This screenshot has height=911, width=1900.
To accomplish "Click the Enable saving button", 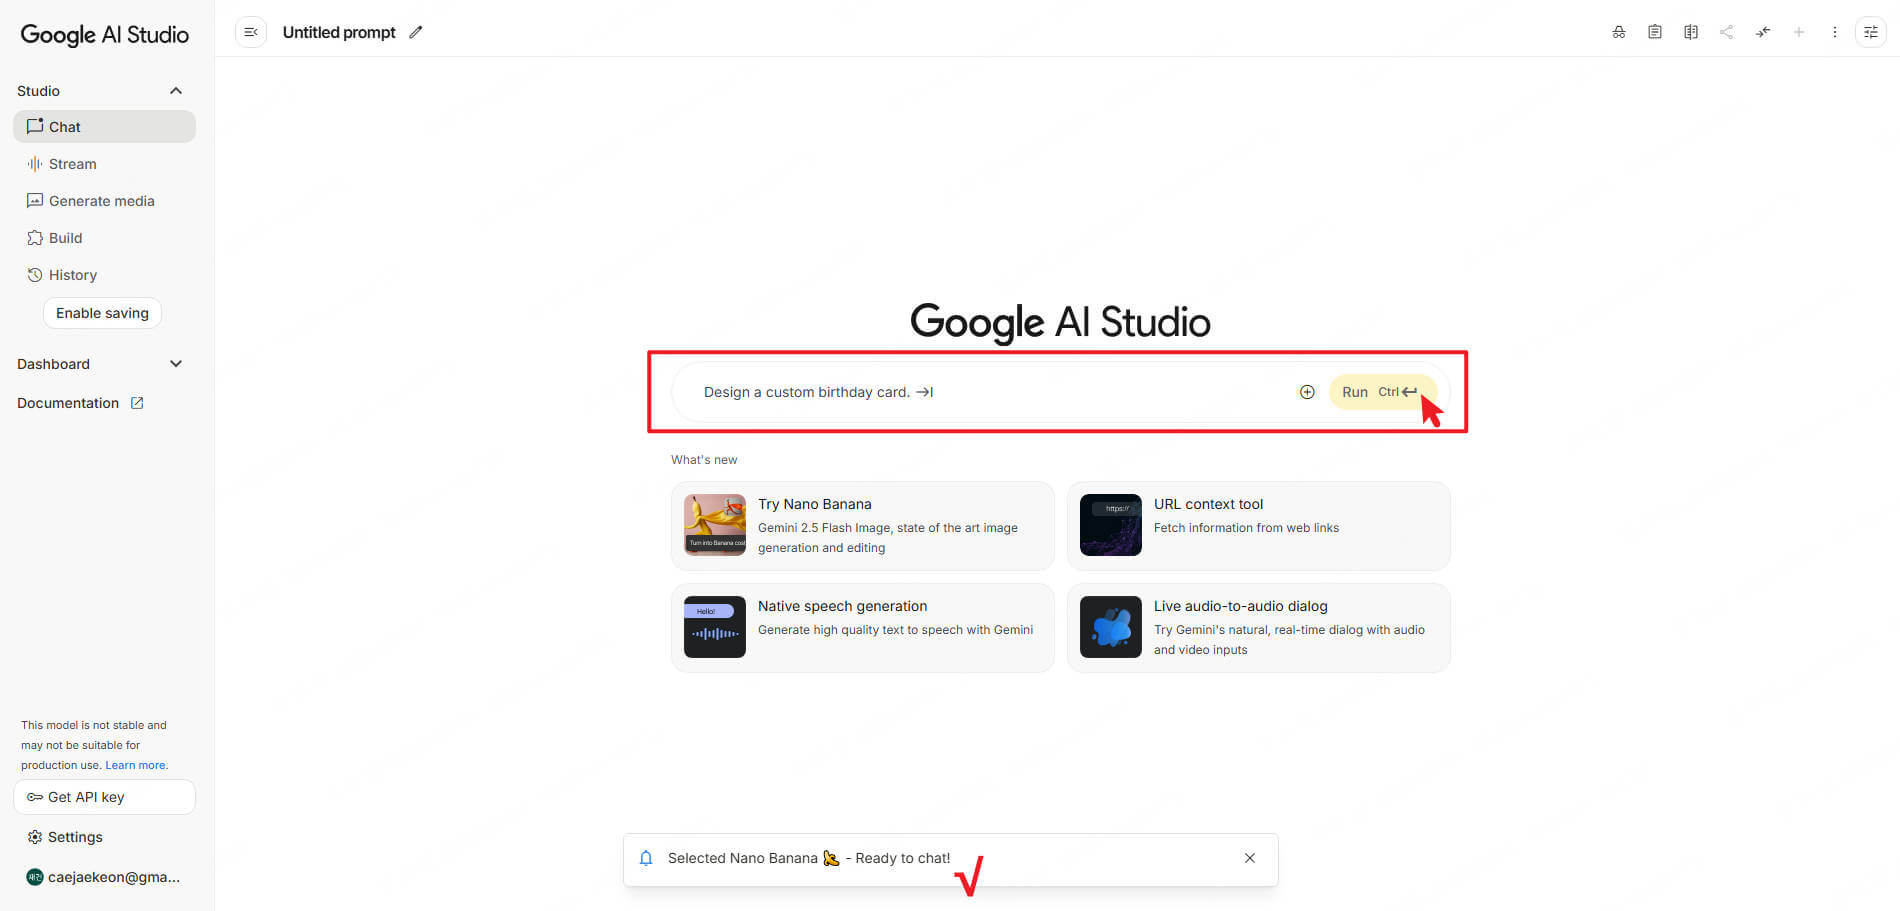I will coord(102,313).
